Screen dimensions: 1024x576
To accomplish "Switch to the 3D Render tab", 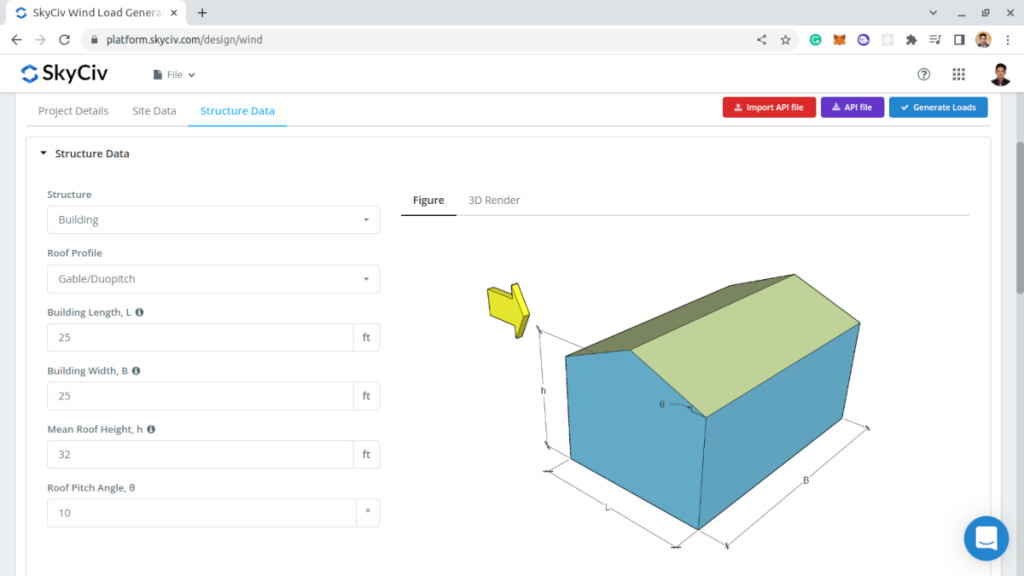I will [494, 200].
